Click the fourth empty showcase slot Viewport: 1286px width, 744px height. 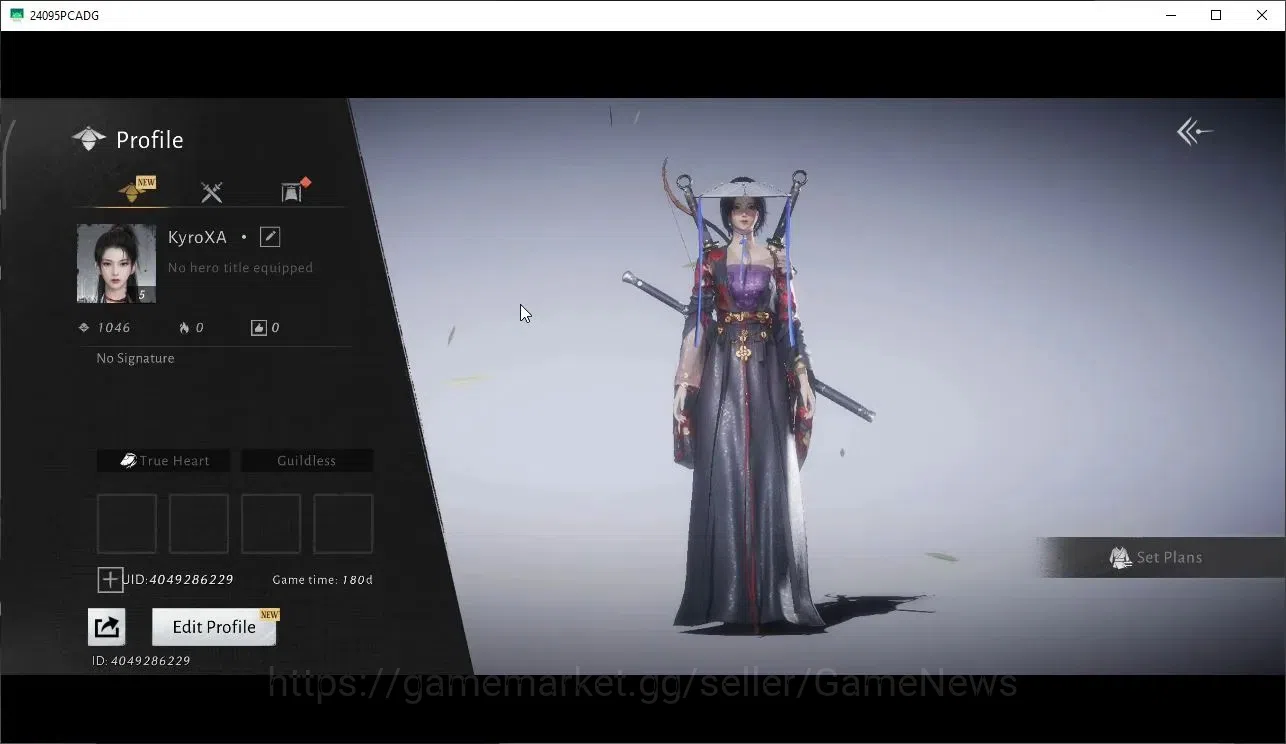343,523
